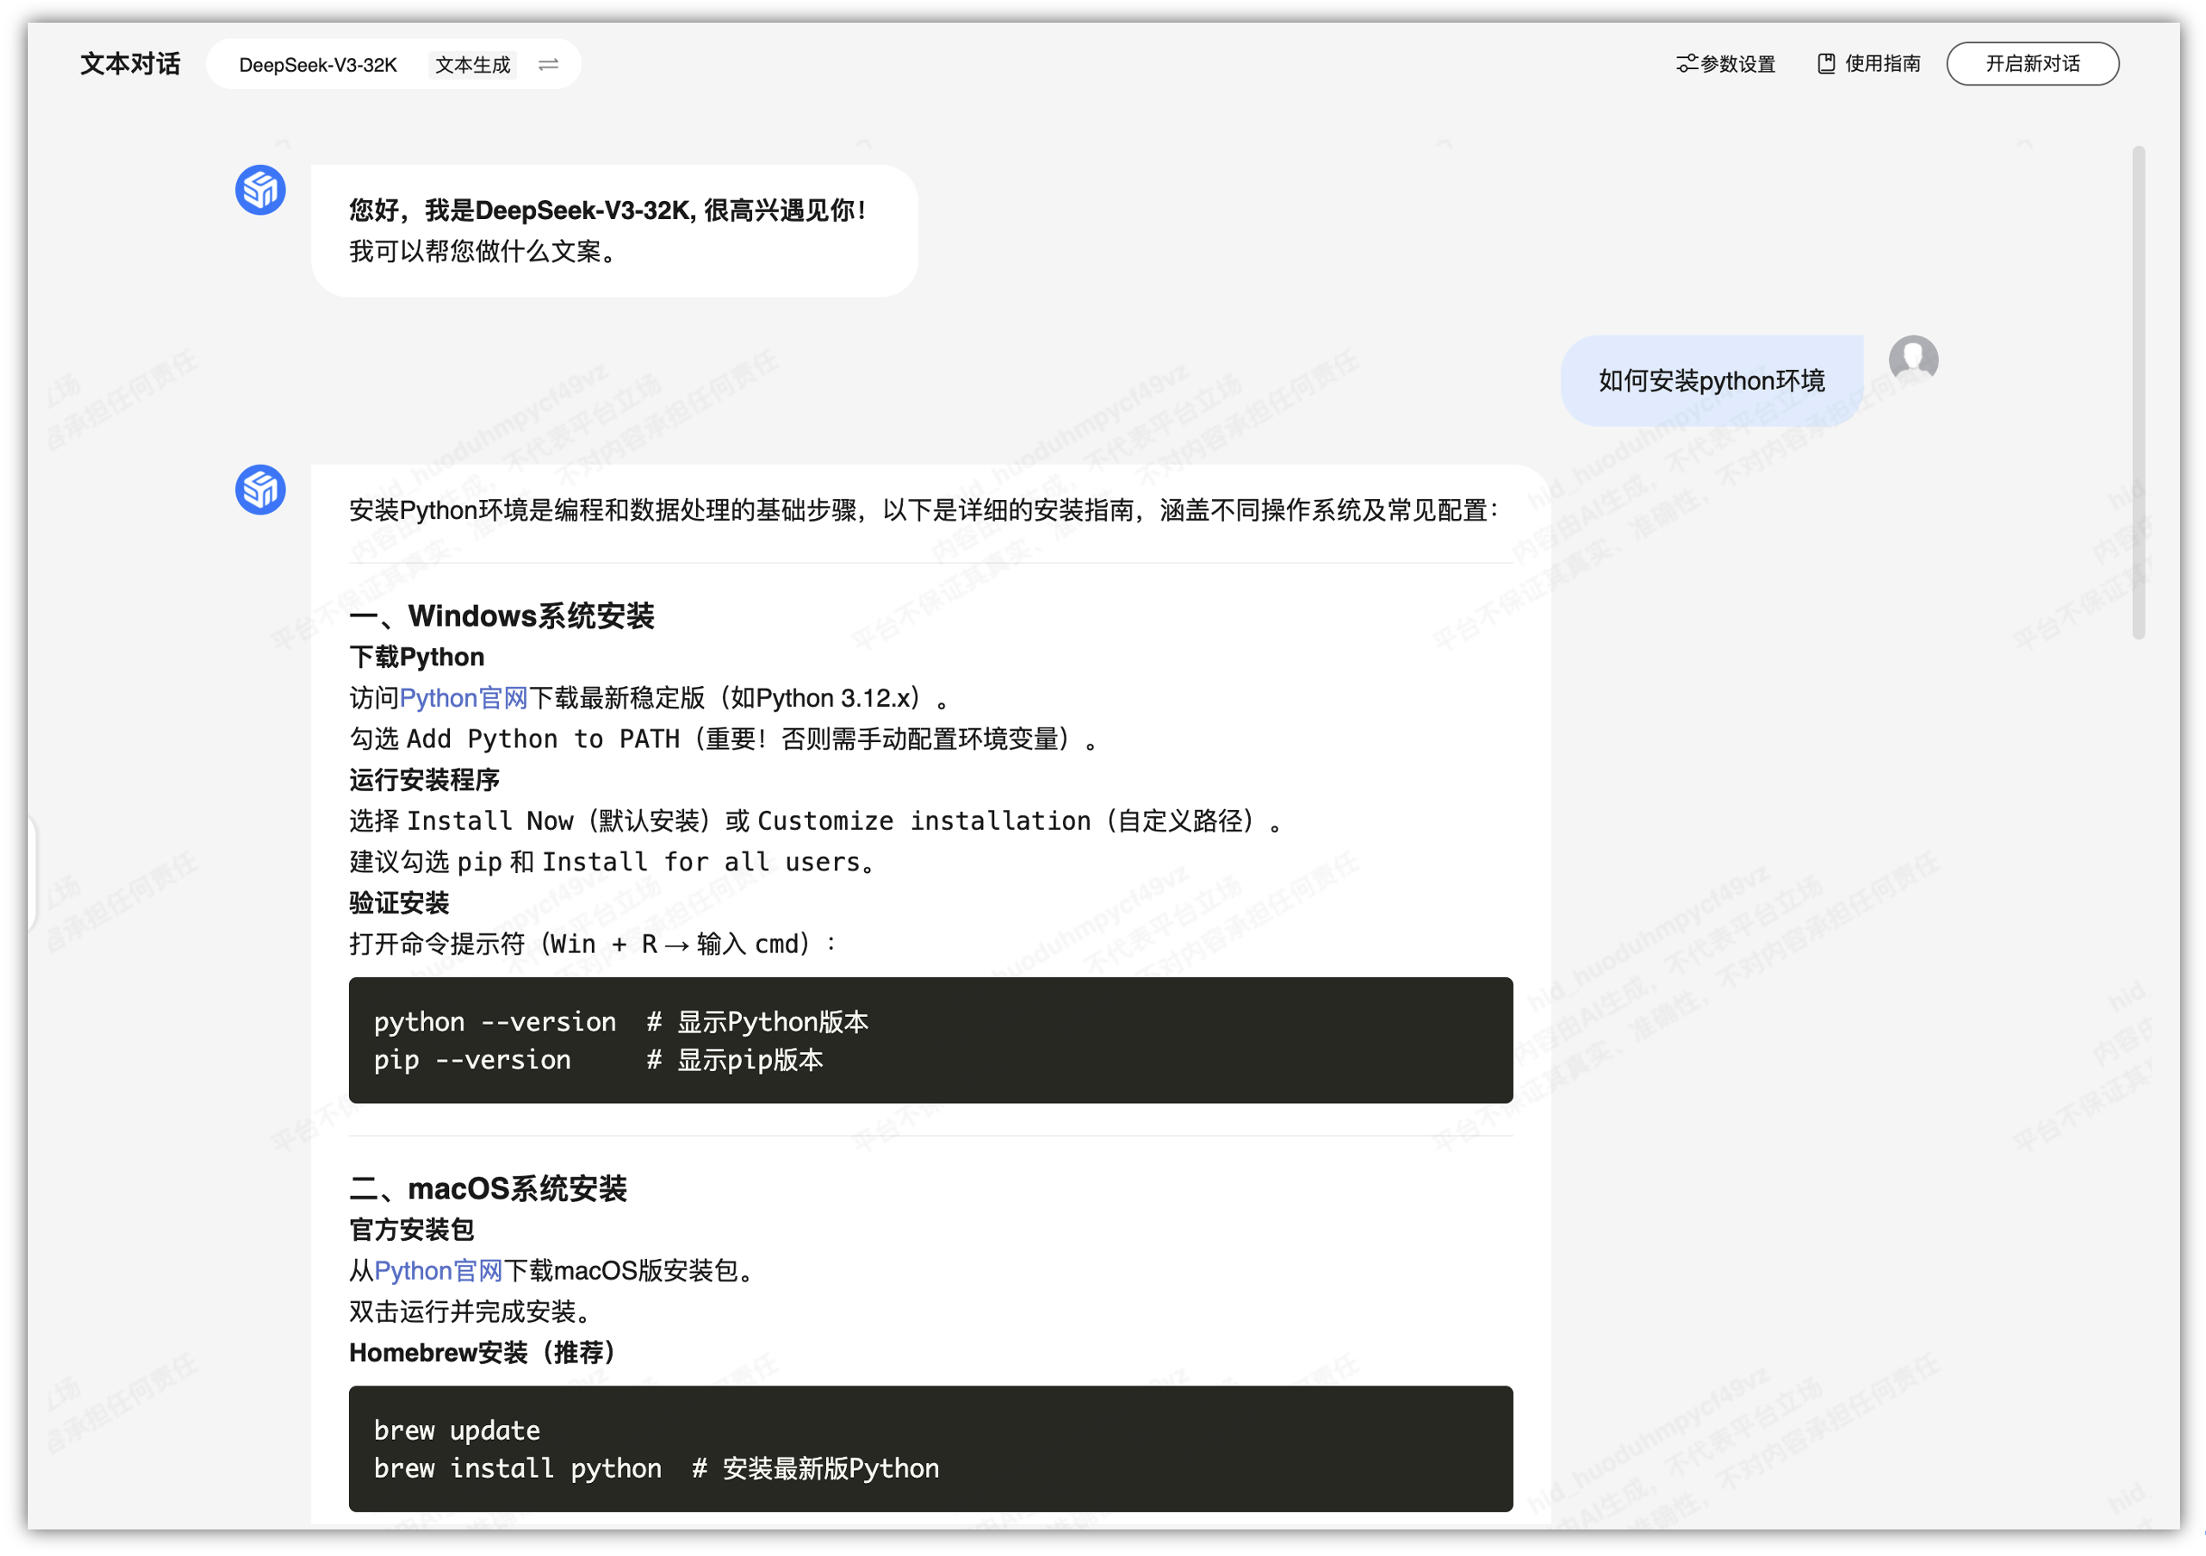Click greeting line 您好，我是DeepSeek-V3-32K

tap(608, 210)
